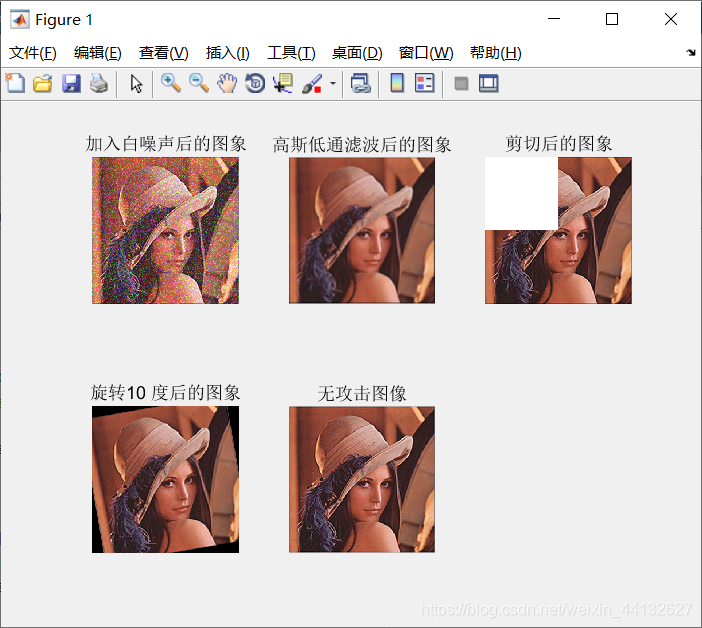Maximize the Figure 1 window
This screenshot has width=702, height=628.
pos(612,19)
